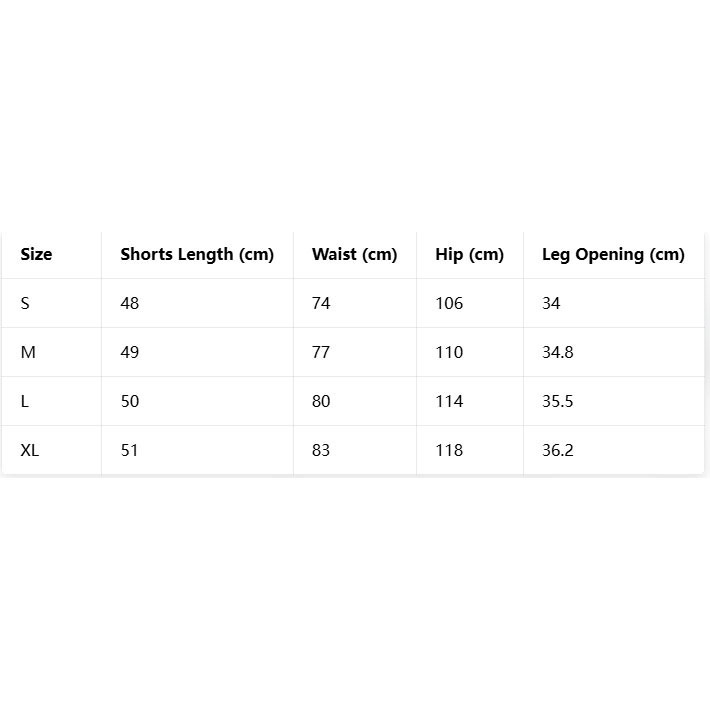Viewport: 710px width, 710px height.
Task: Click hip value 114 for size L
Action: (x=449, y=401)
